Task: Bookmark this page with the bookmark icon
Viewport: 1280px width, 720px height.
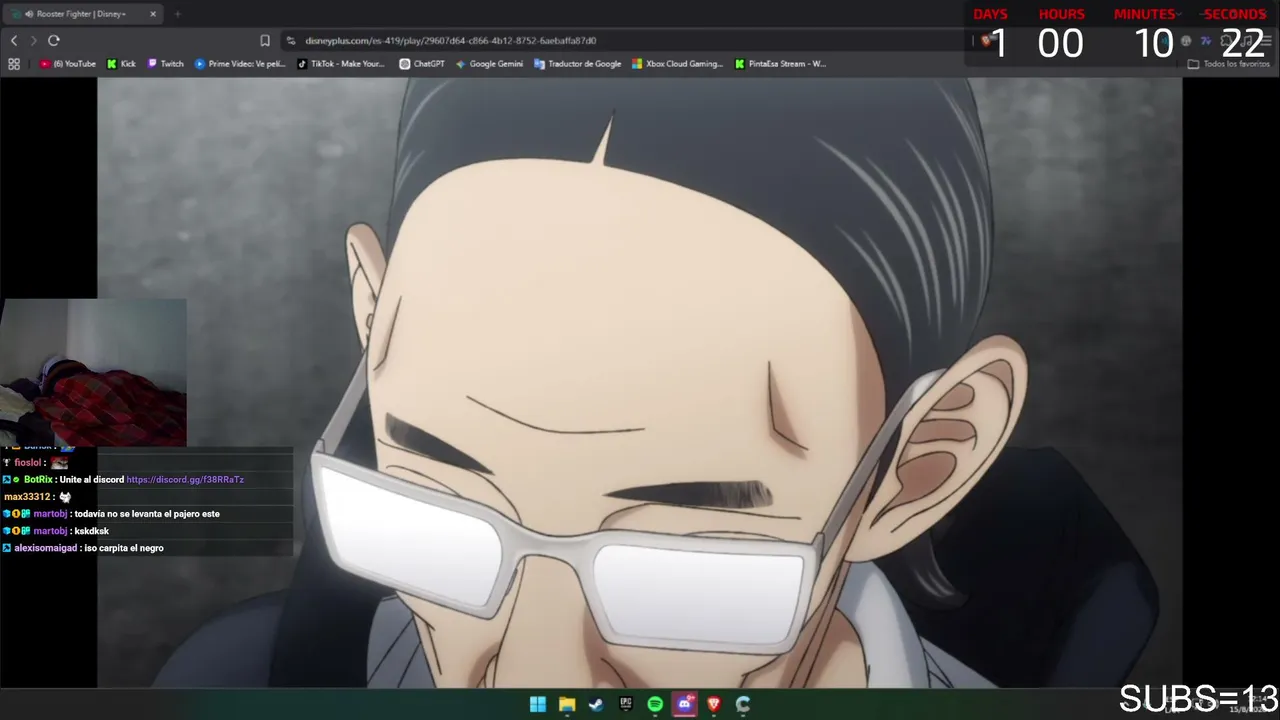Action: pyautogui.click(x=265, y=41)
